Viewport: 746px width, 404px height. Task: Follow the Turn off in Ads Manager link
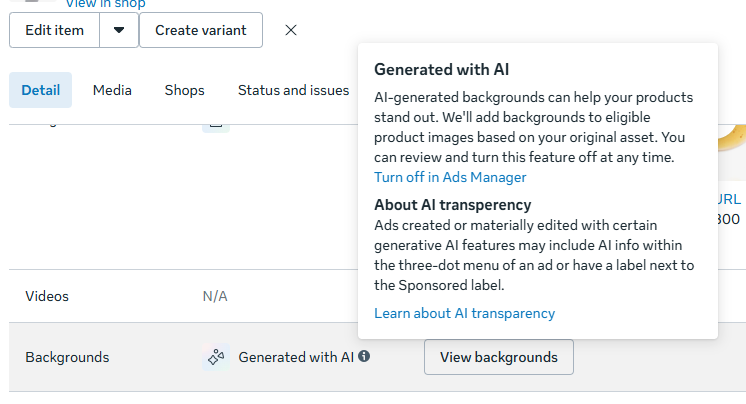coord(450,177)
